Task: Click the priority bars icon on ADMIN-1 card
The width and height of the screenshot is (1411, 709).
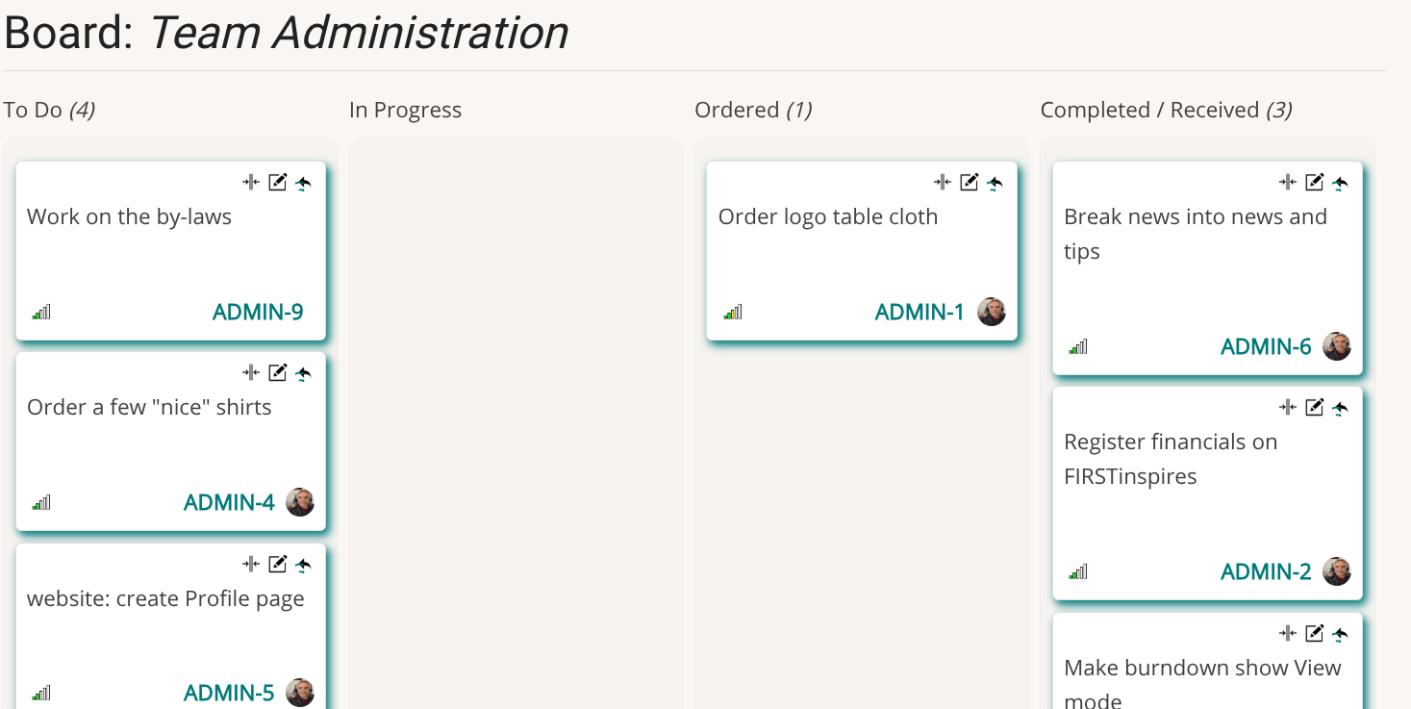Action: pyautogui.click(x=733, y=312)
